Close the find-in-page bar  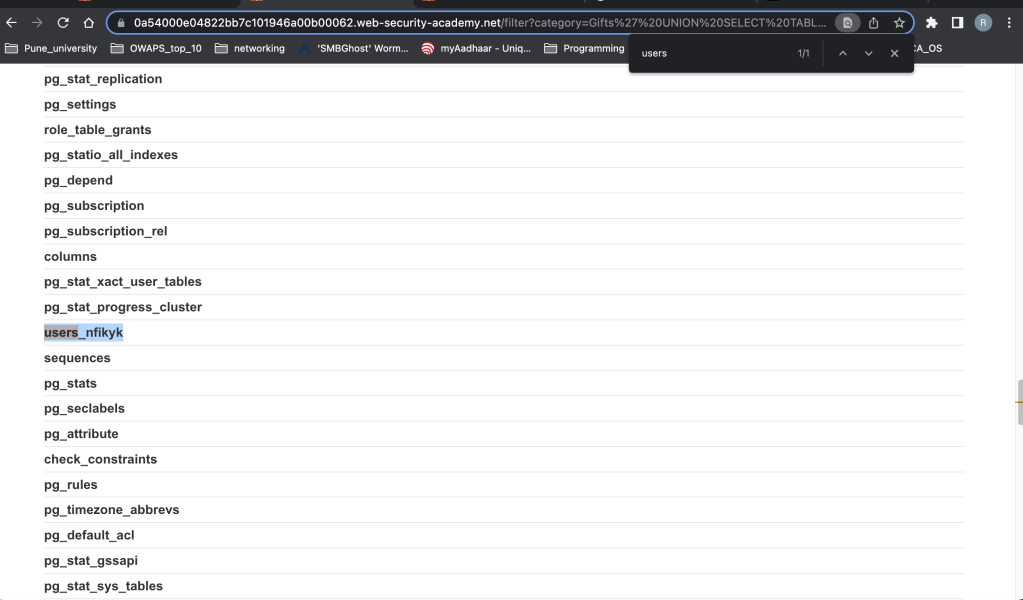click(x=894, y=53)
